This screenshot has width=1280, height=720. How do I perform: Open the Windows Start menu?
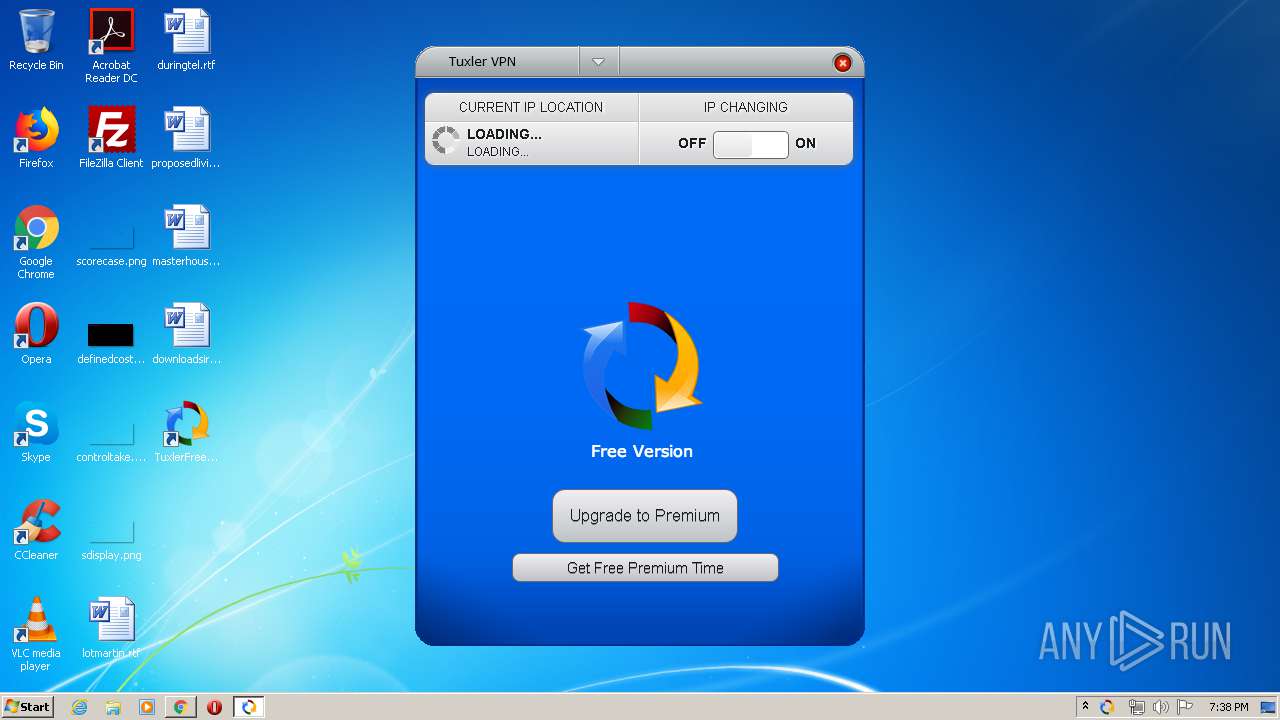(x=28, y=707)
